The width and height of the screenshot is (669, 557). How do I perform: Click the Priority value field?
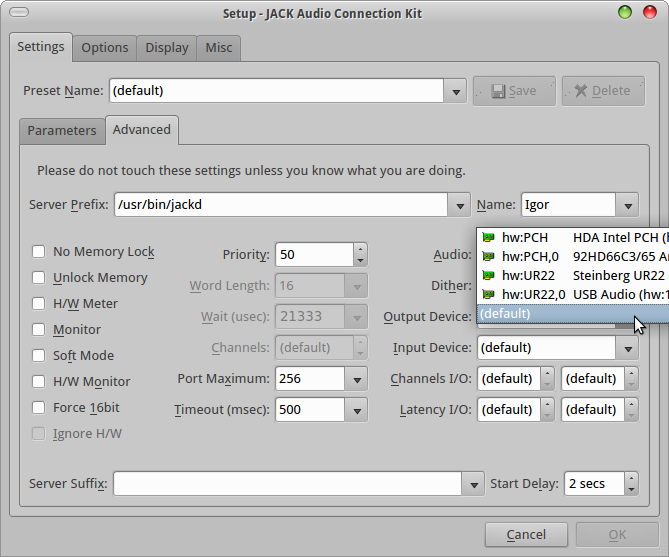[314, 255]
